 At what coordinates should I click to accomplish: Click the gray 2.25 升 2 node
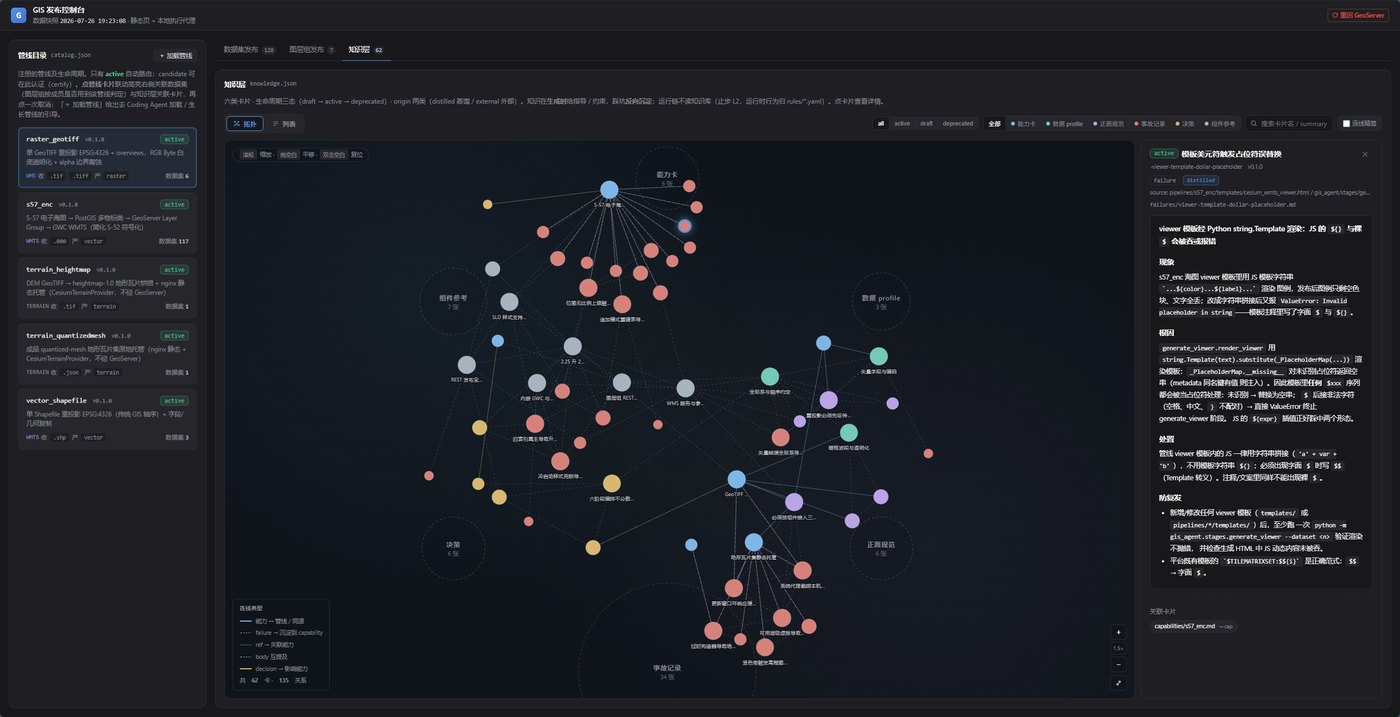tap(572, 346)
